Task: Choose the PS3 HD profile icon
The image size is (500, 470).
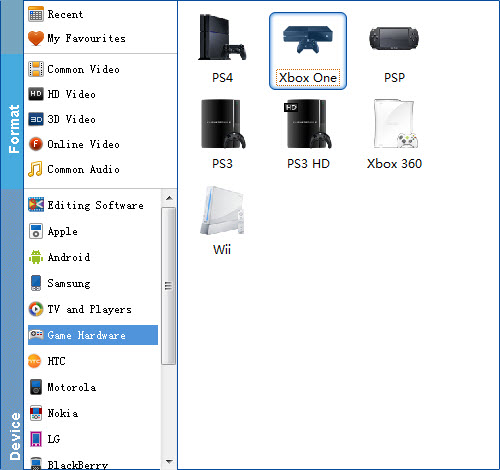Action: coord(308,124)
